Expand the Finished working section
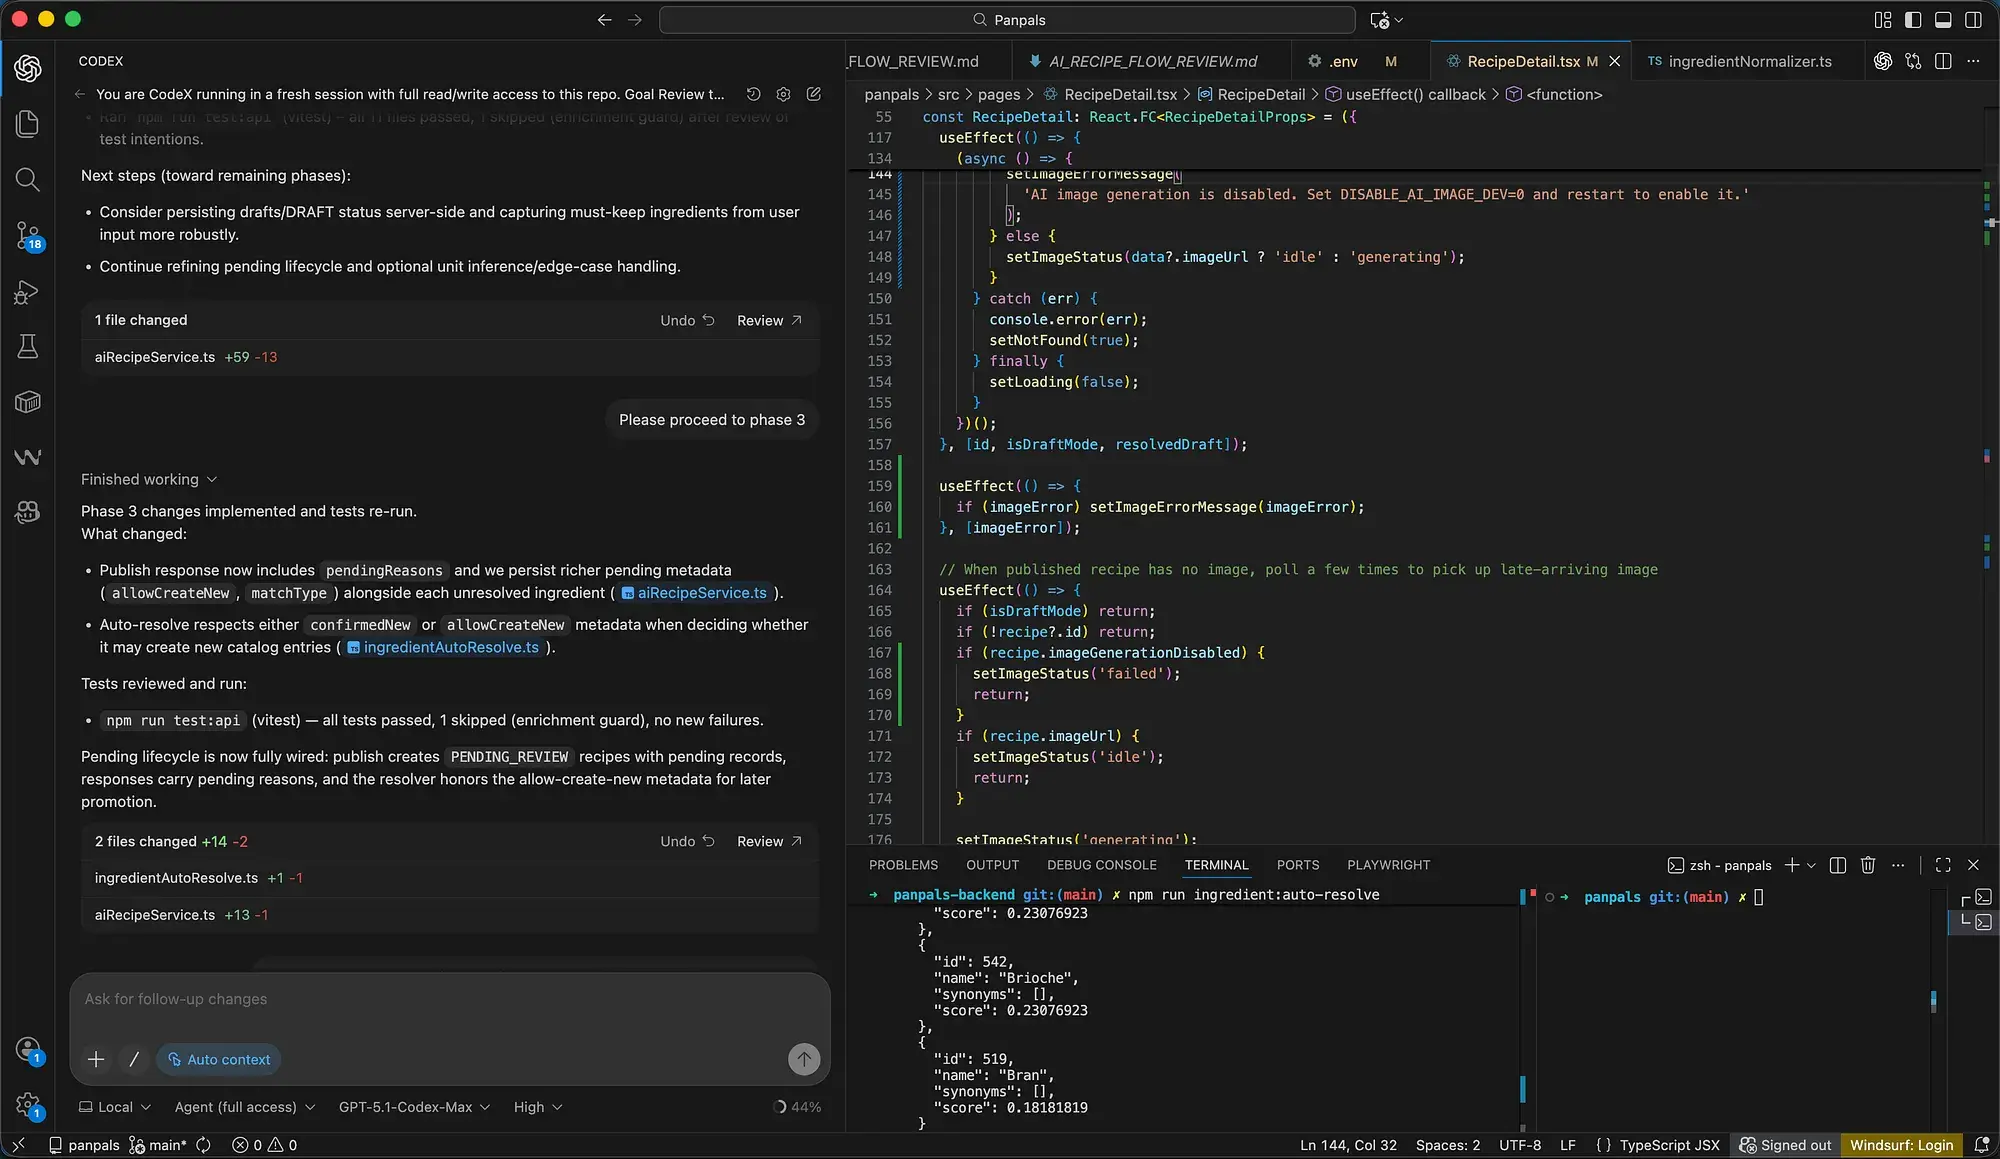Image resolution: width=2000 pixels, height=1159 pixels. (x=149, y=480)
